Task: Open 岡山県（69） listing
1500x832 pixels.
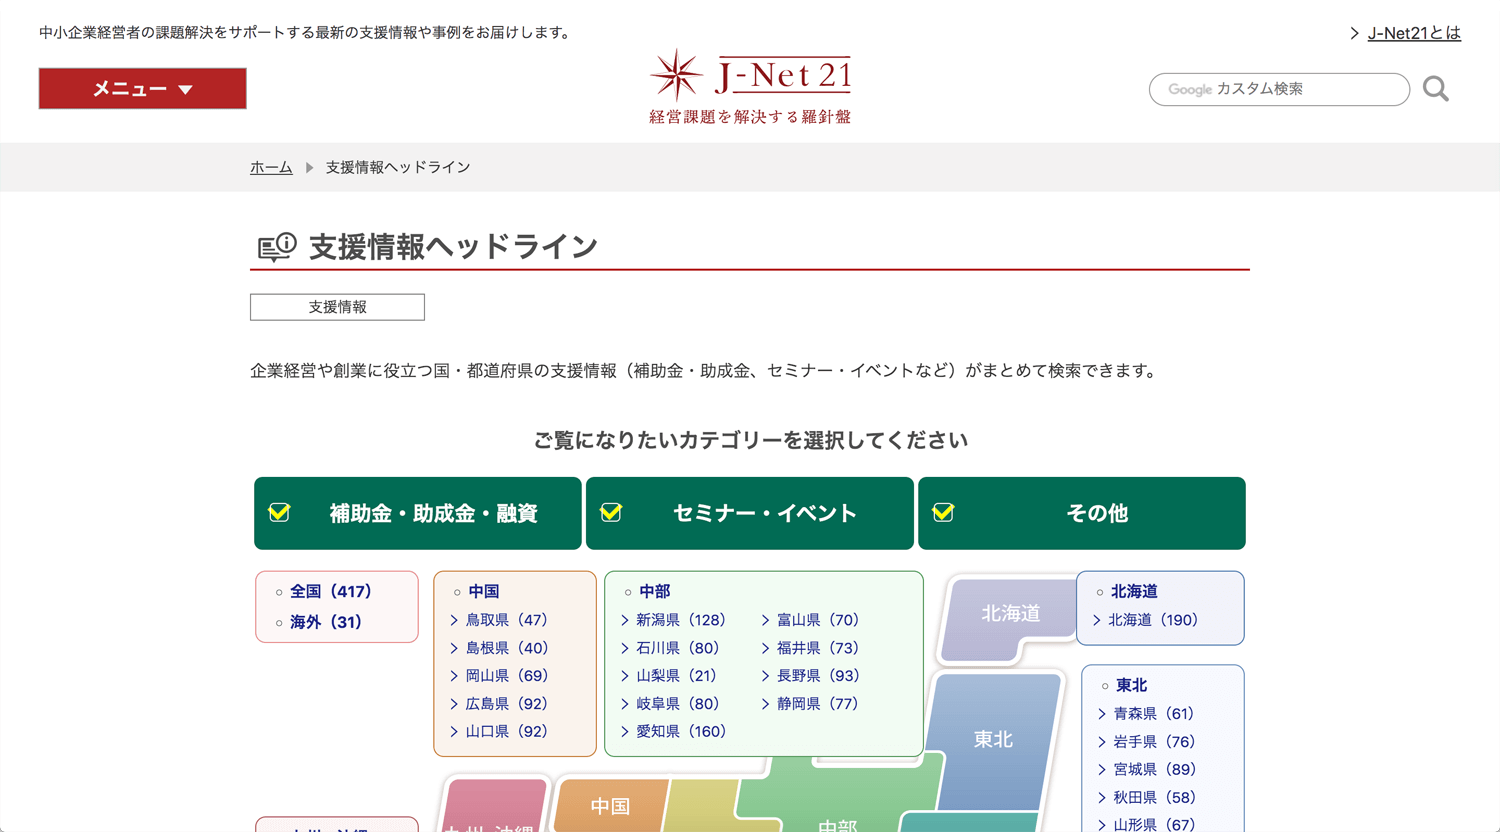Action: [506, 676]
